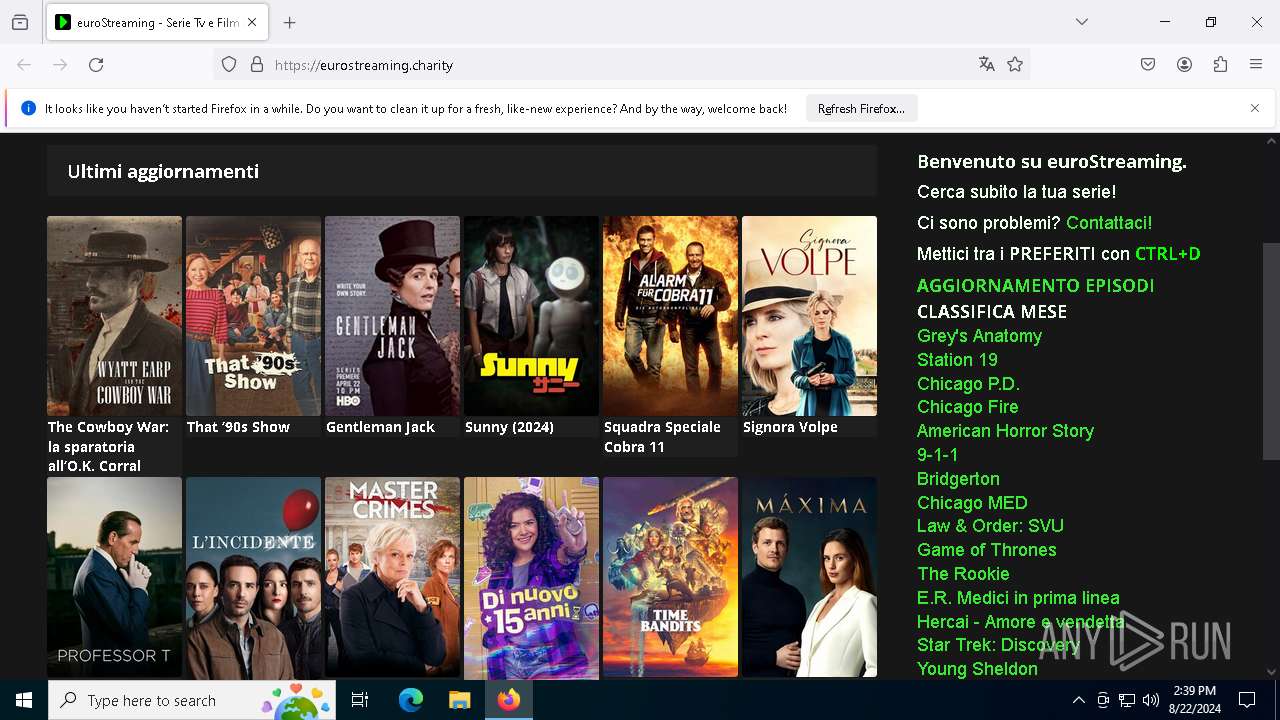
Task: Open the notification center icon
Action: click(x=1247, y=700)
